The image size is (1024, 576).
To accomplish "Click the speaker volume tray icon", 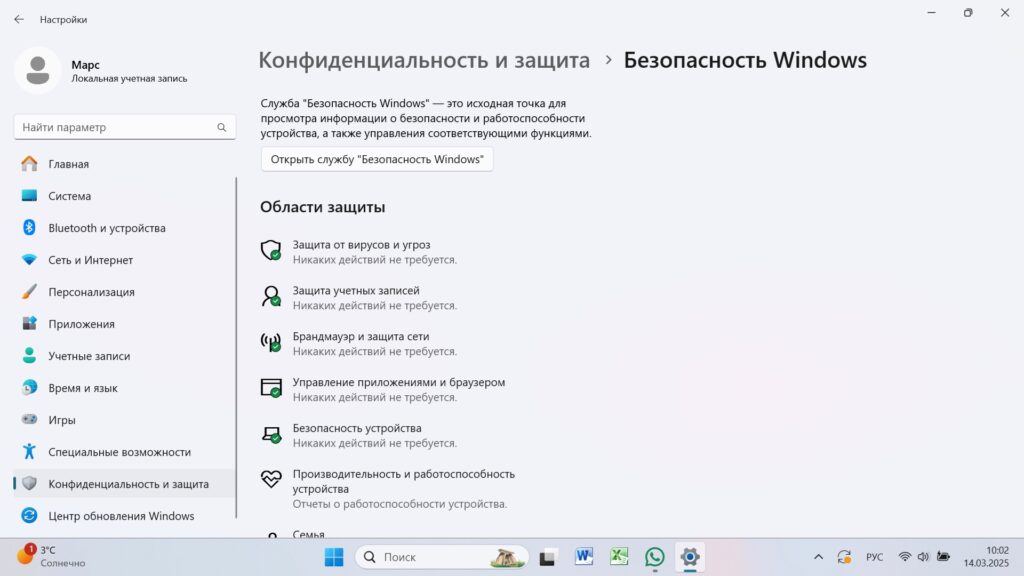I will point(923,557).
